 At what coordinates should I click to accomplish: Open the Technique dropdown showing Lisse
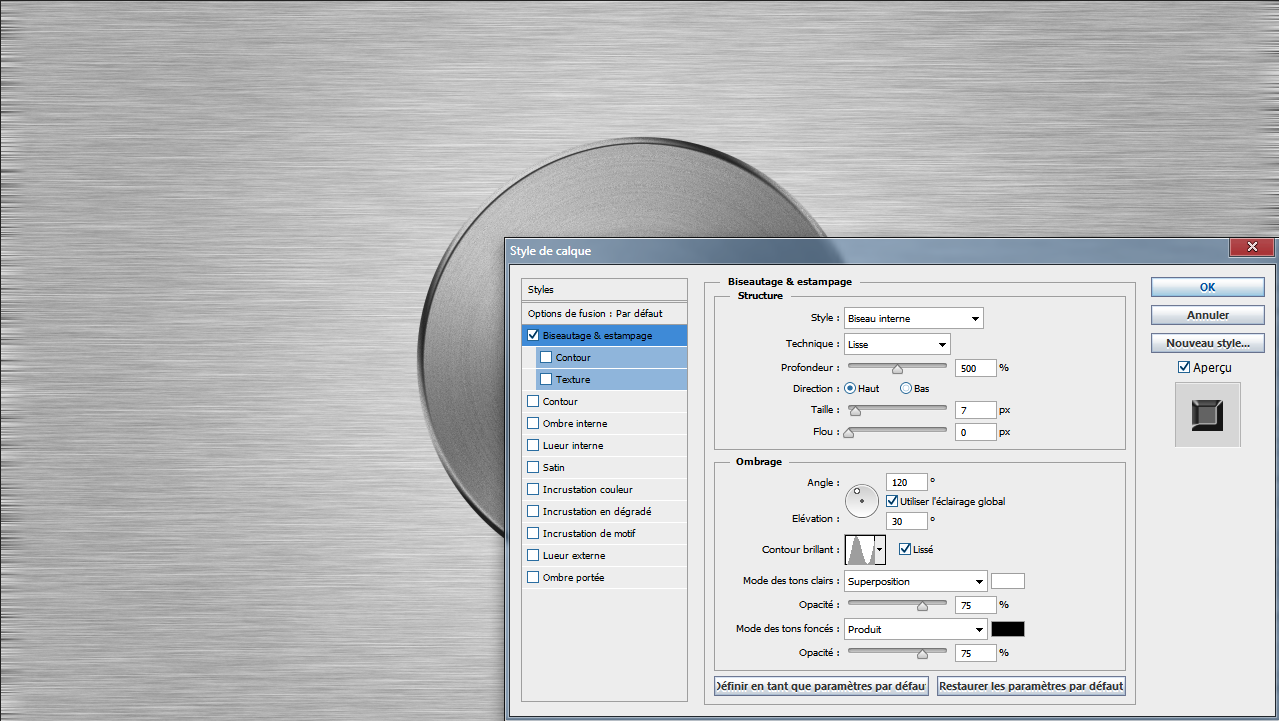(897, 344)
